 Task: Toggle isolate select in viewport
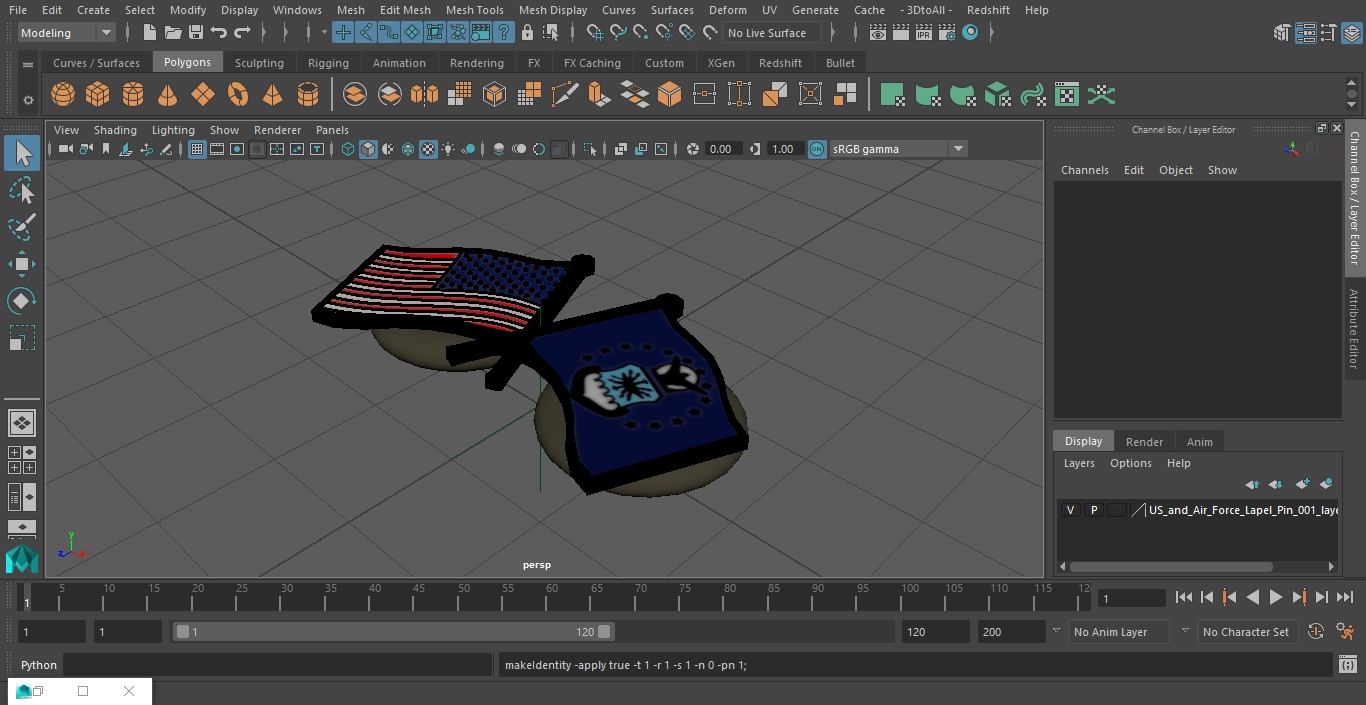pyautogui.click(x=590, y=149)
